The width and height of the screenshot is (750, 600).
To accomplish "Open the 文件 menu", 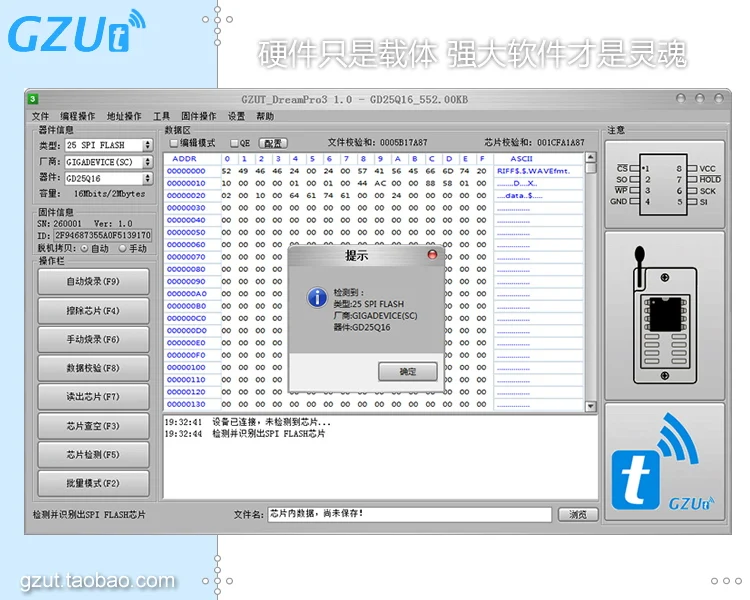I will (x=40, y=116).
